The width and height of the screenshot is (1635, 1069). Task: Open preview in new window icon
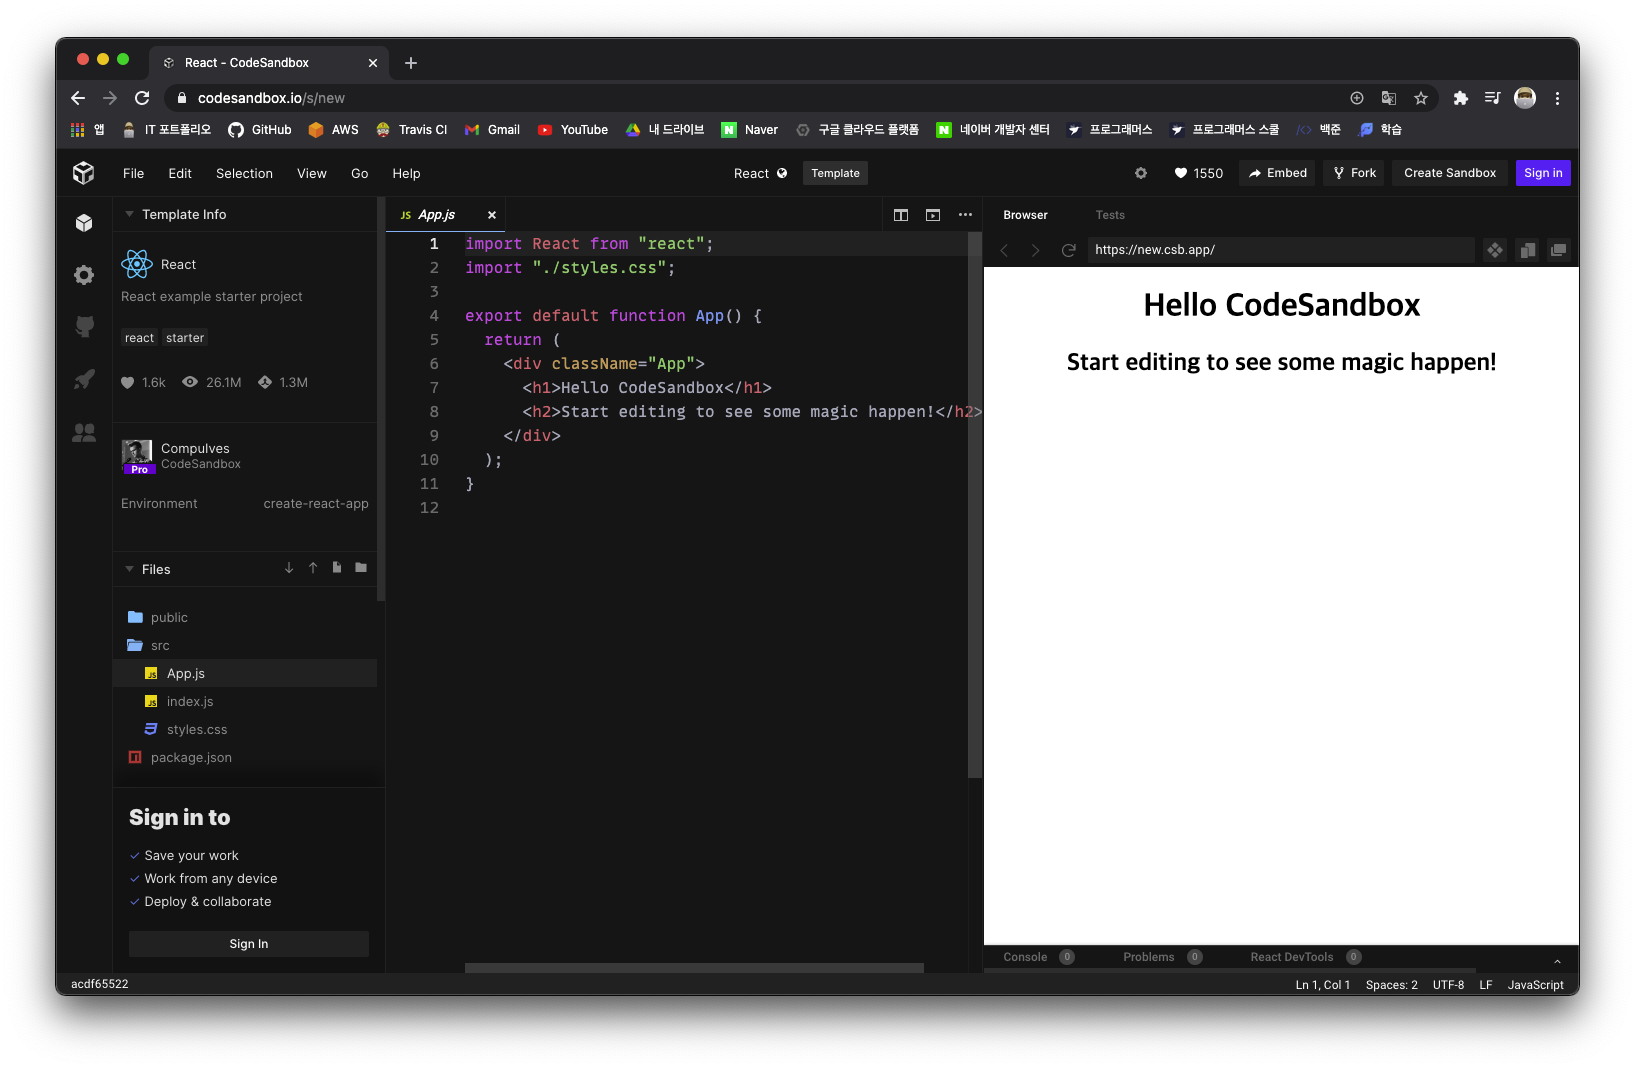[x=1558, y=250]
